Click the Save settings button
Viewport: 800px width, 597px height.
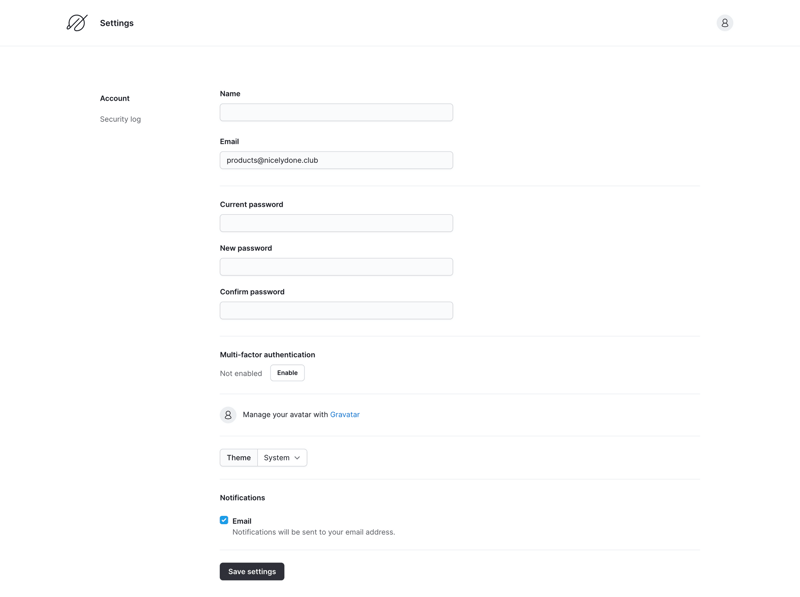click(x=252, y=571)
